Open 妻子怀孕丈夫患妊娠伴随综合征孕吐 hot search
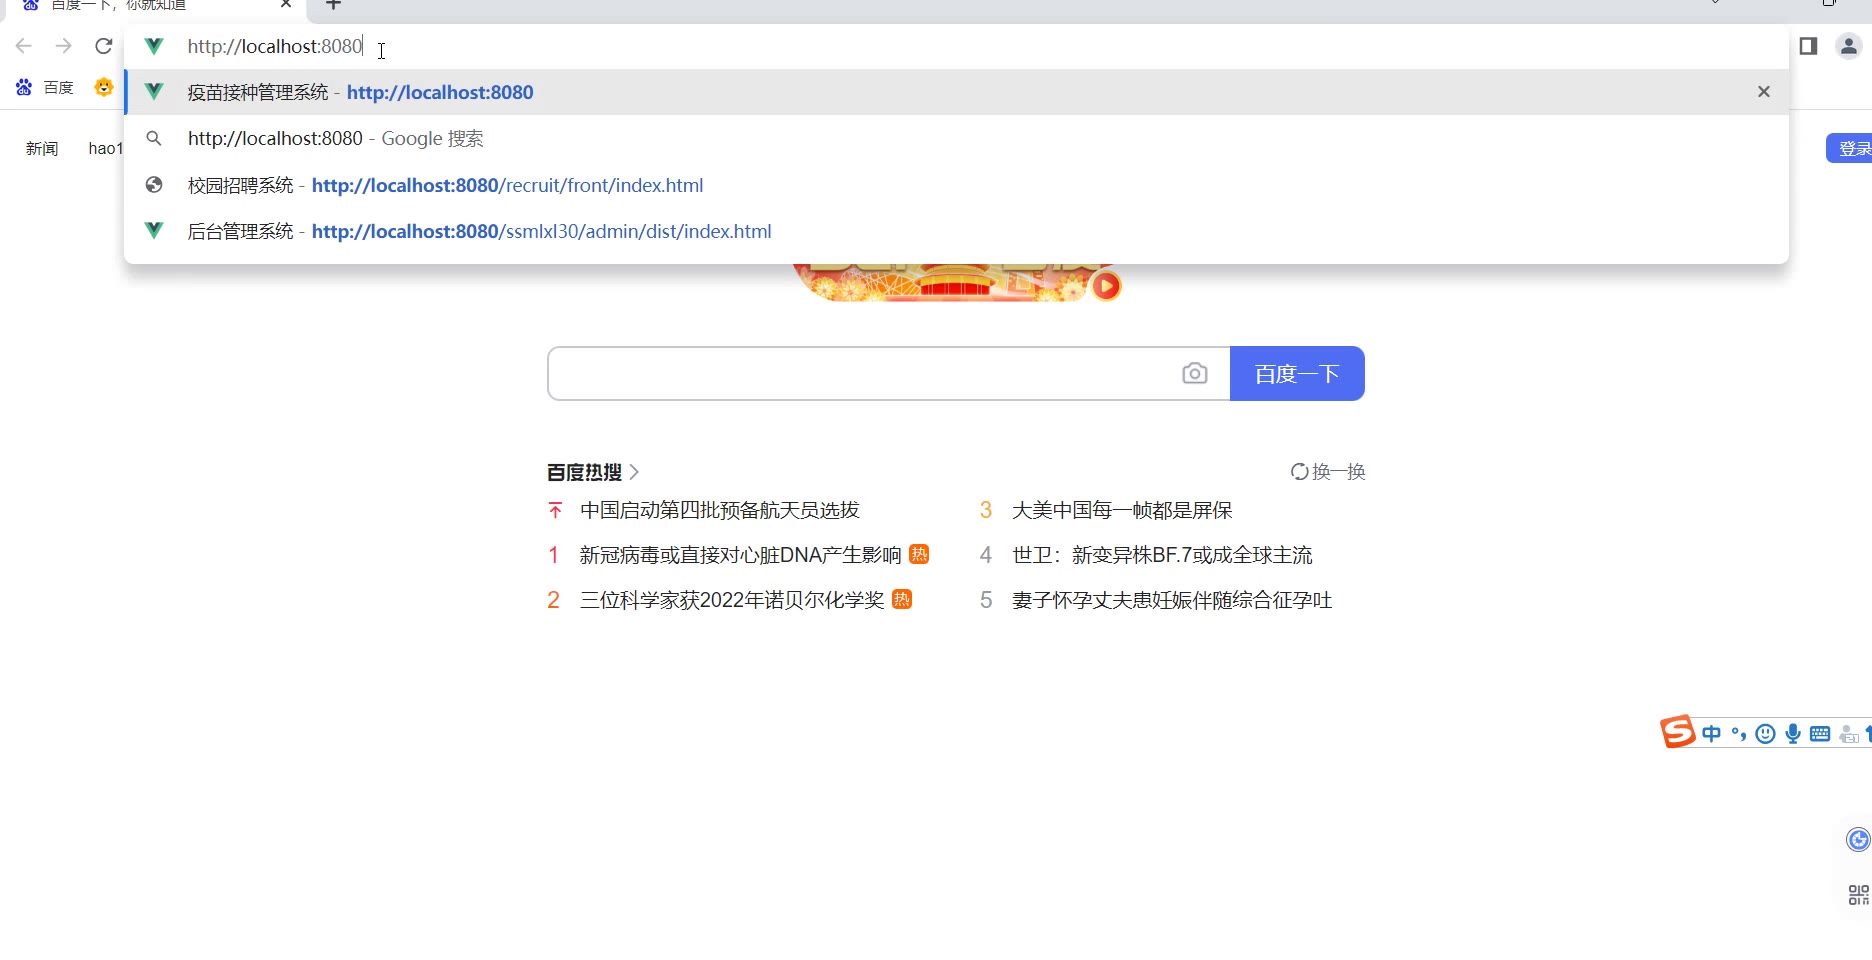The width and height of the screenshot is (1872, 960). click(1172, 600)
